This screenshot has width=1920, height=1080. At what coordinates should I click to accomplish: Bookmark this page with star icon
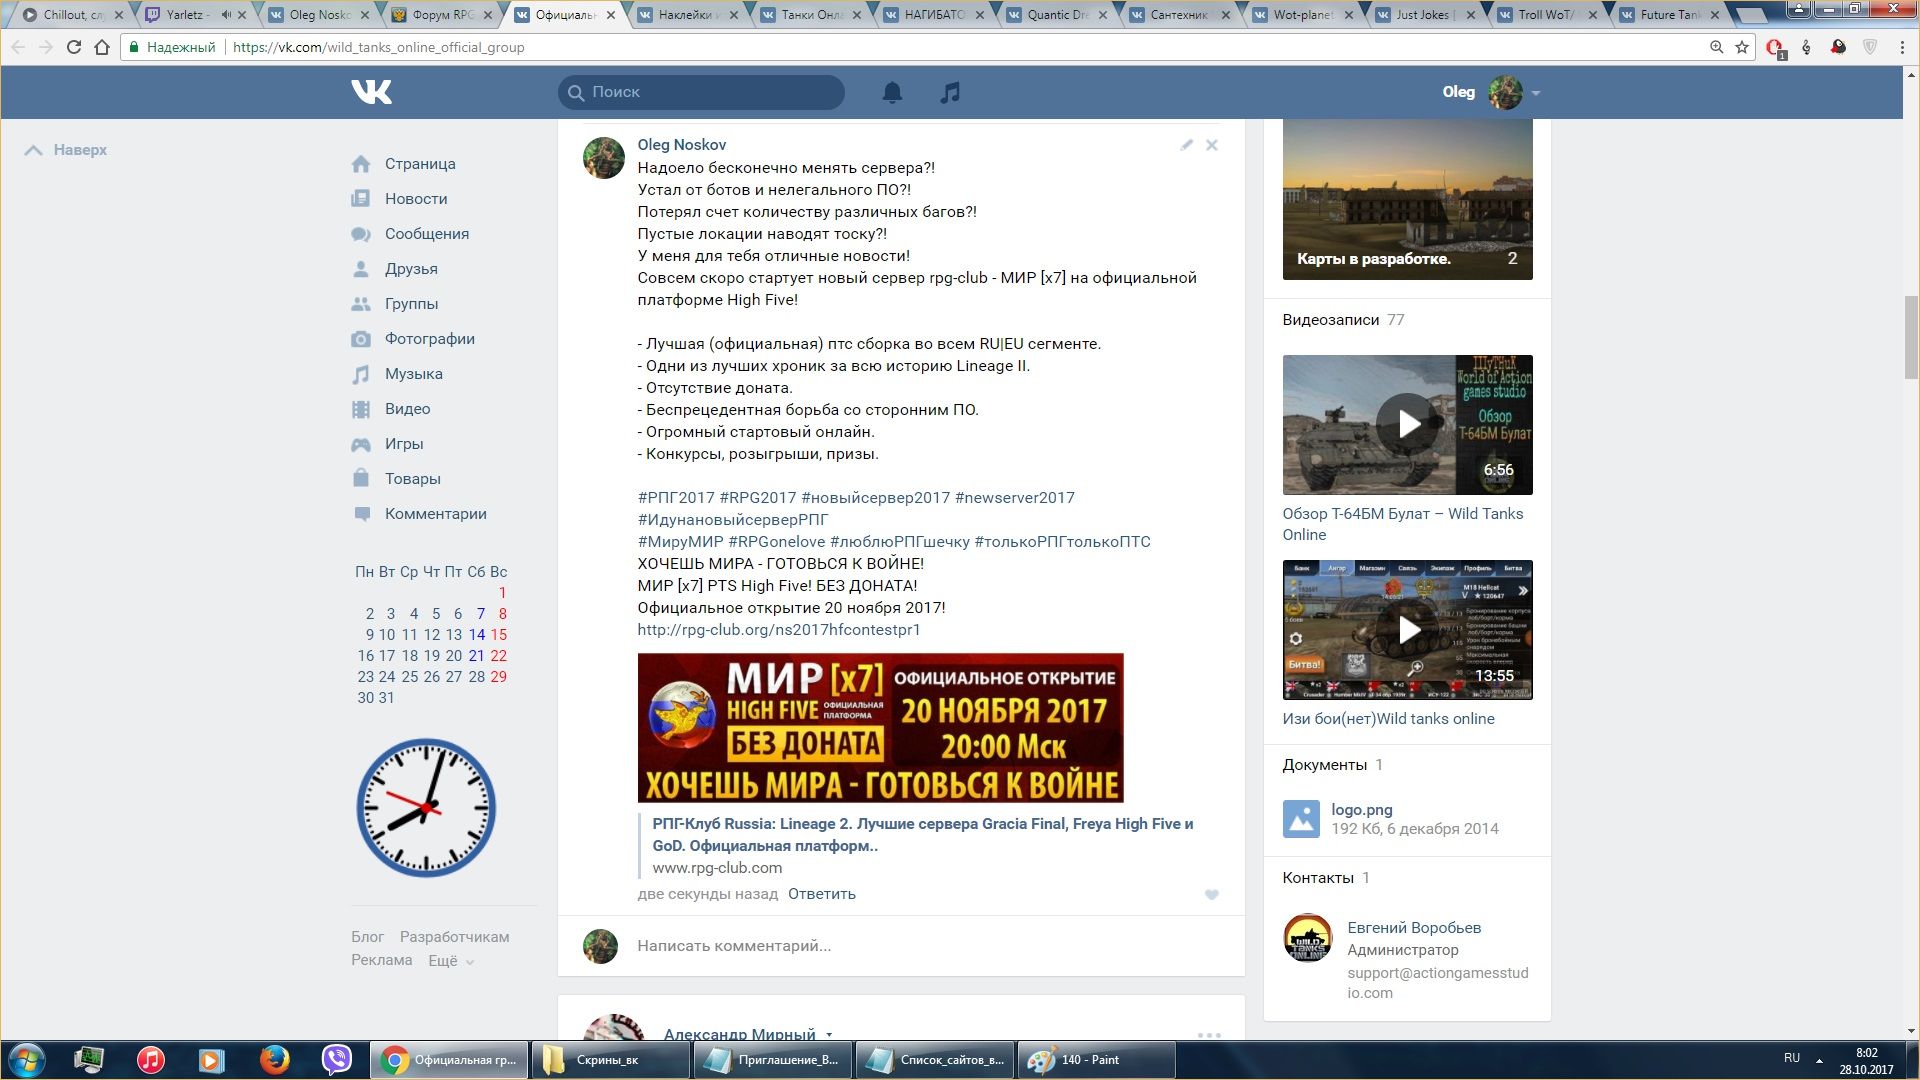1741,47
